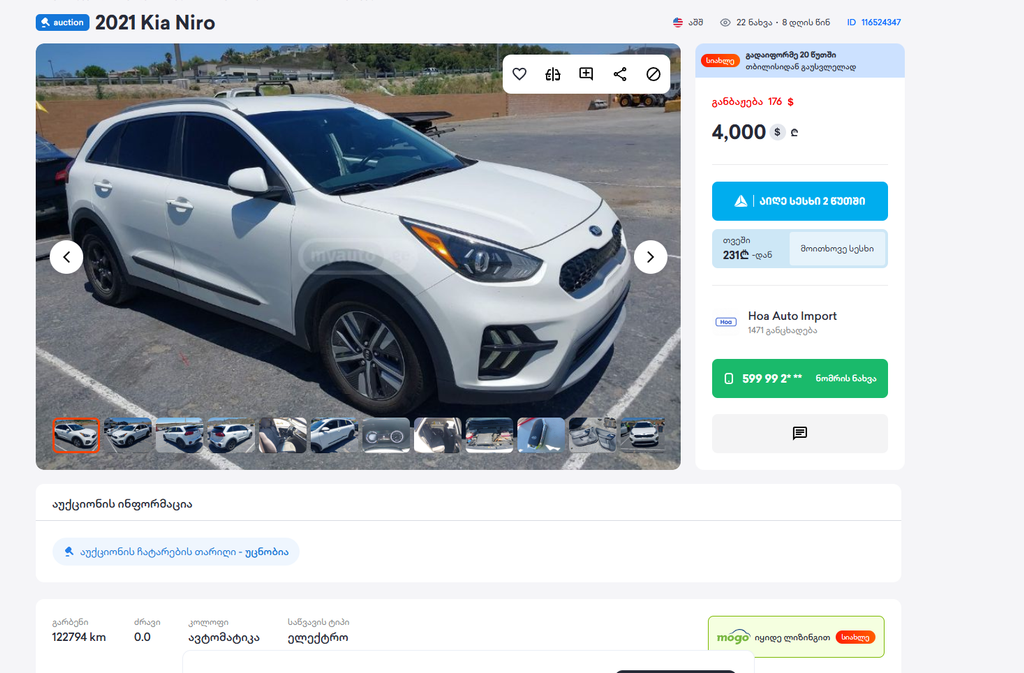Select sixth thumbnail showing car side profile

334,435
